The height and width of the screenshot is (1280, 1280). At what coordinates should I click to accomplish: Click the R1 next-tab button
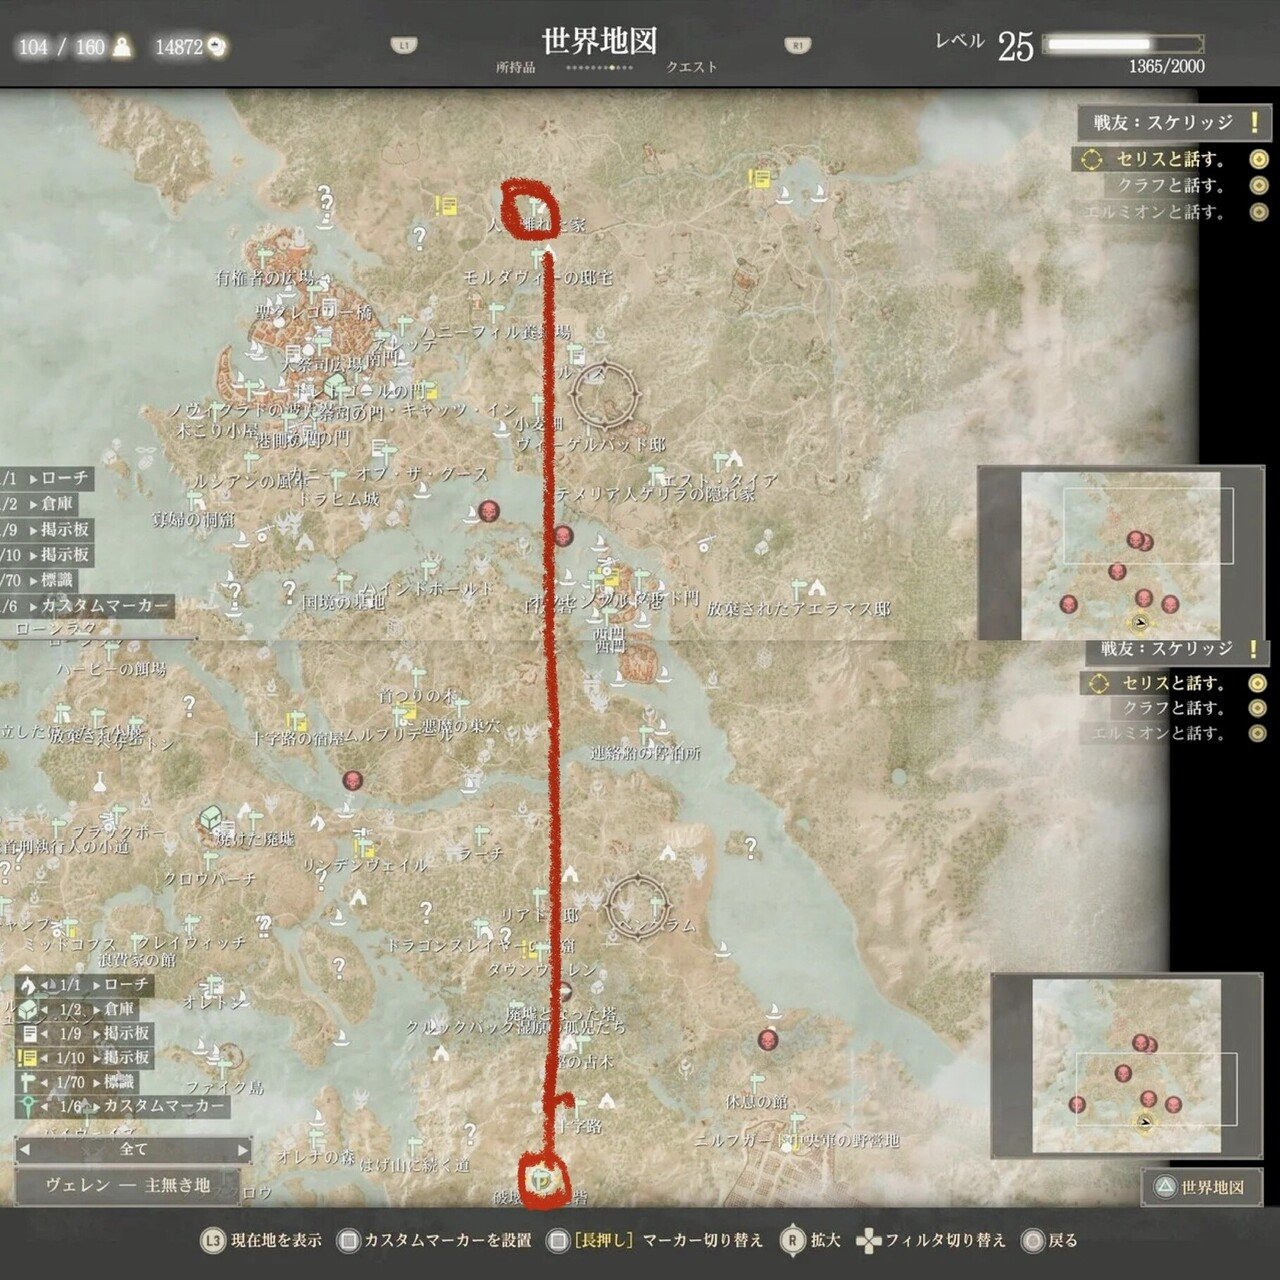click(x=797, y=45)
